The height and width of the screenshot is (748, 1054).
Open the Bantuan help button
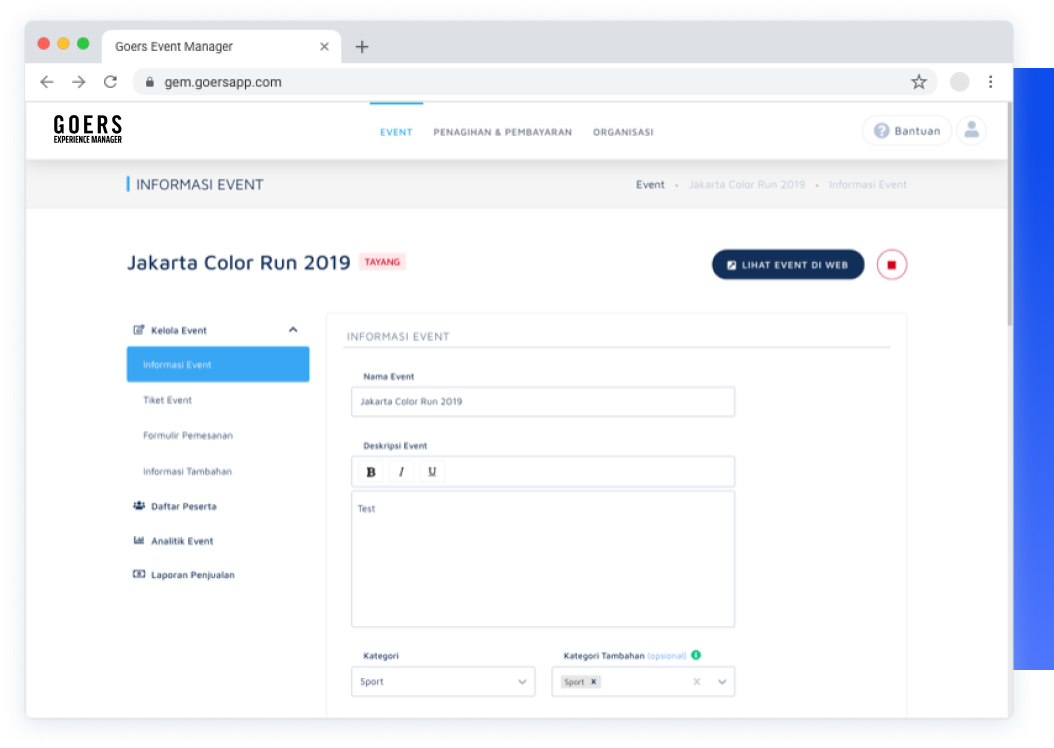(x=906, y=131)
